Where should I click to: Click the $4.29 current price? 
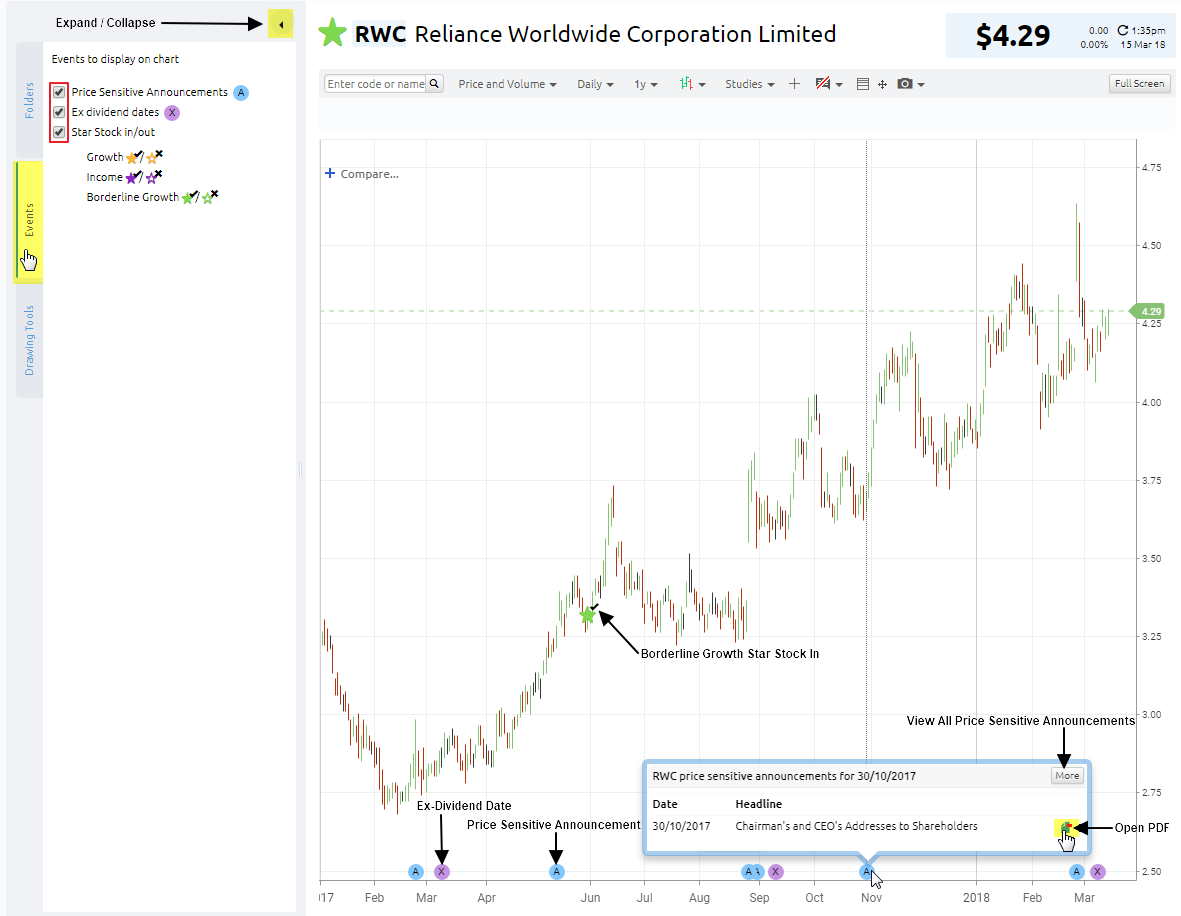click(1012, 35)
